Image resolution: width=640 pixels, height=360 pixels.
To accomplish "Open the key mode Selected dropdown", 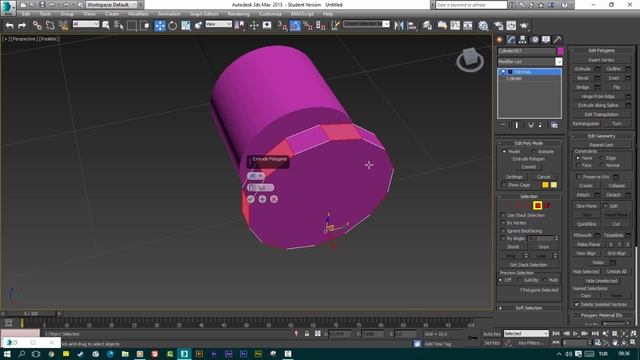I will coord(526,333).
